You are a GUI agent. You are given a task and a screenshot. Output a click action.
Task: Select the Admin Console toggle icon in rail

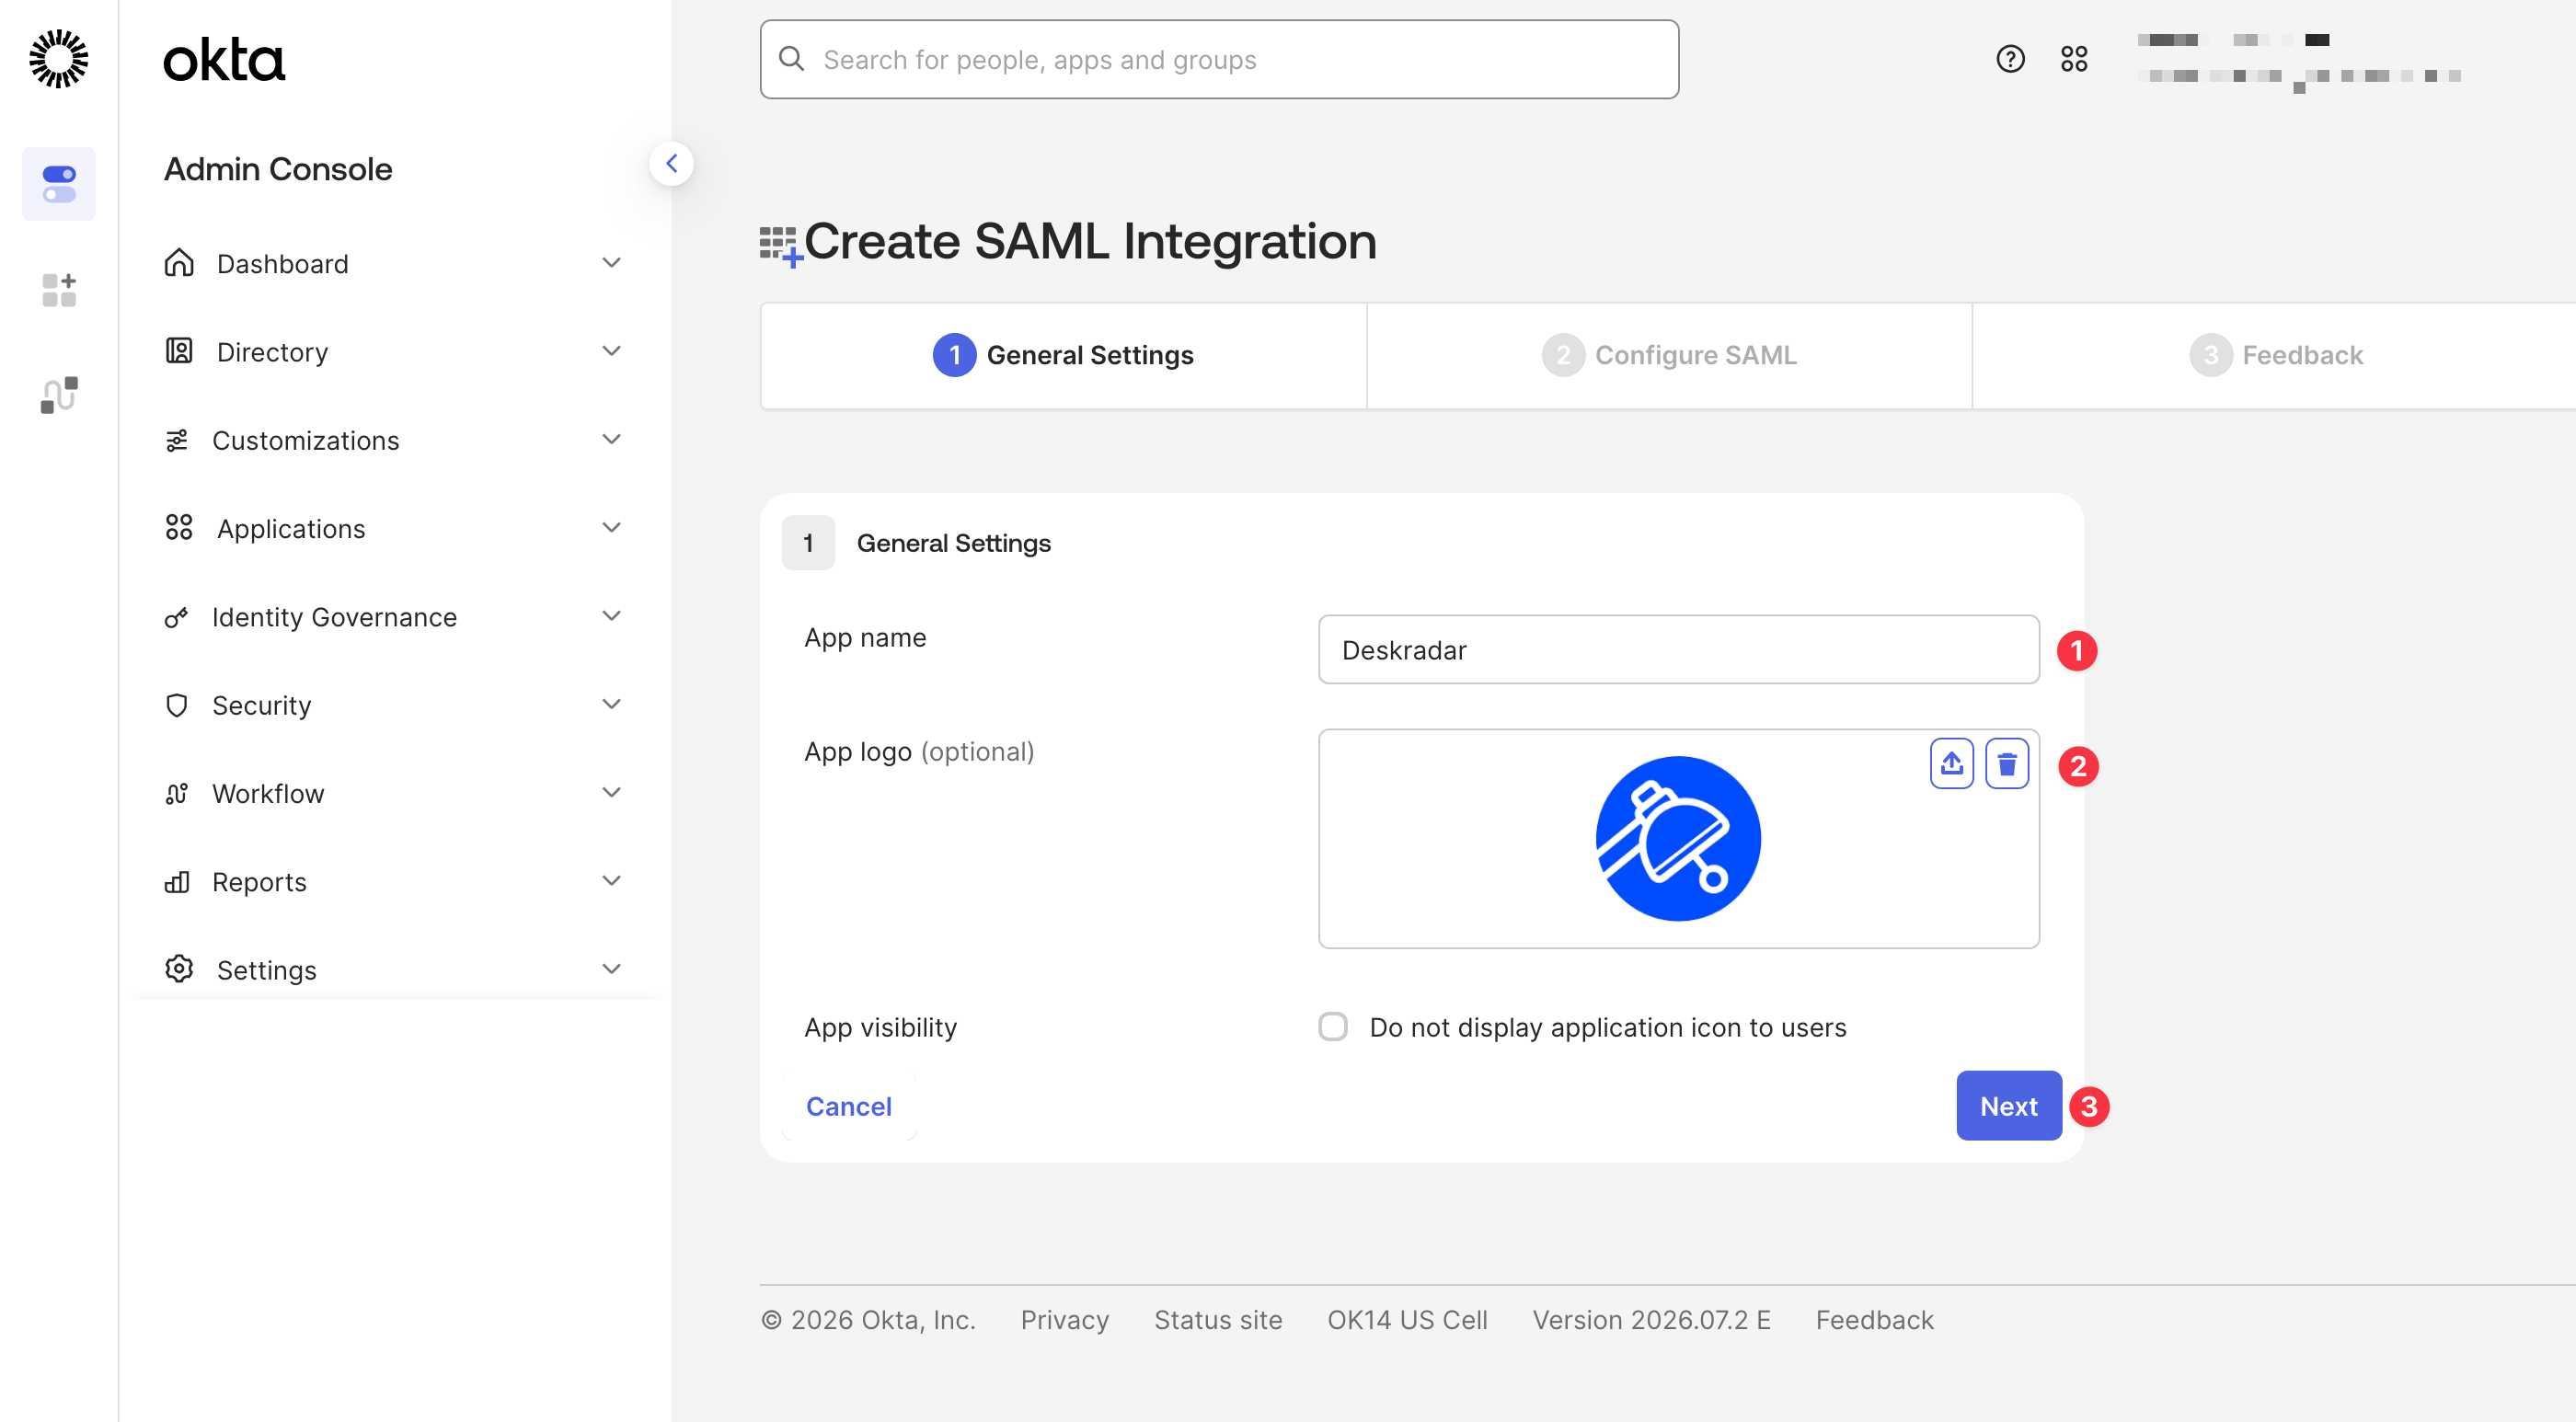pos(59,184)
